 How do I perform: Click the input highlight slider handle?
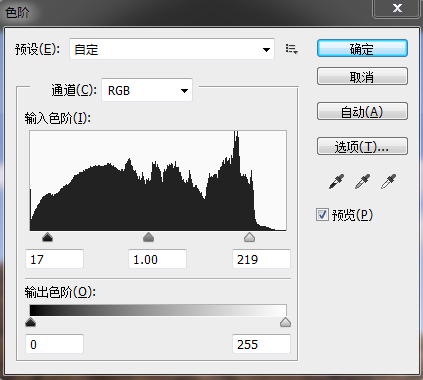click(x=249, y=237)
